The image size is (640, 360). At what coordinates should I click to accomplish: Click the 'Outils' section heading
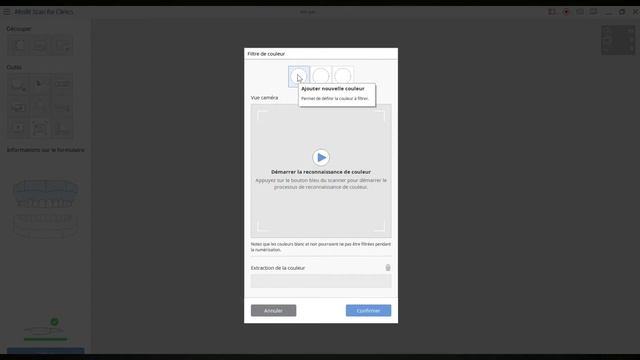point(14,67)
